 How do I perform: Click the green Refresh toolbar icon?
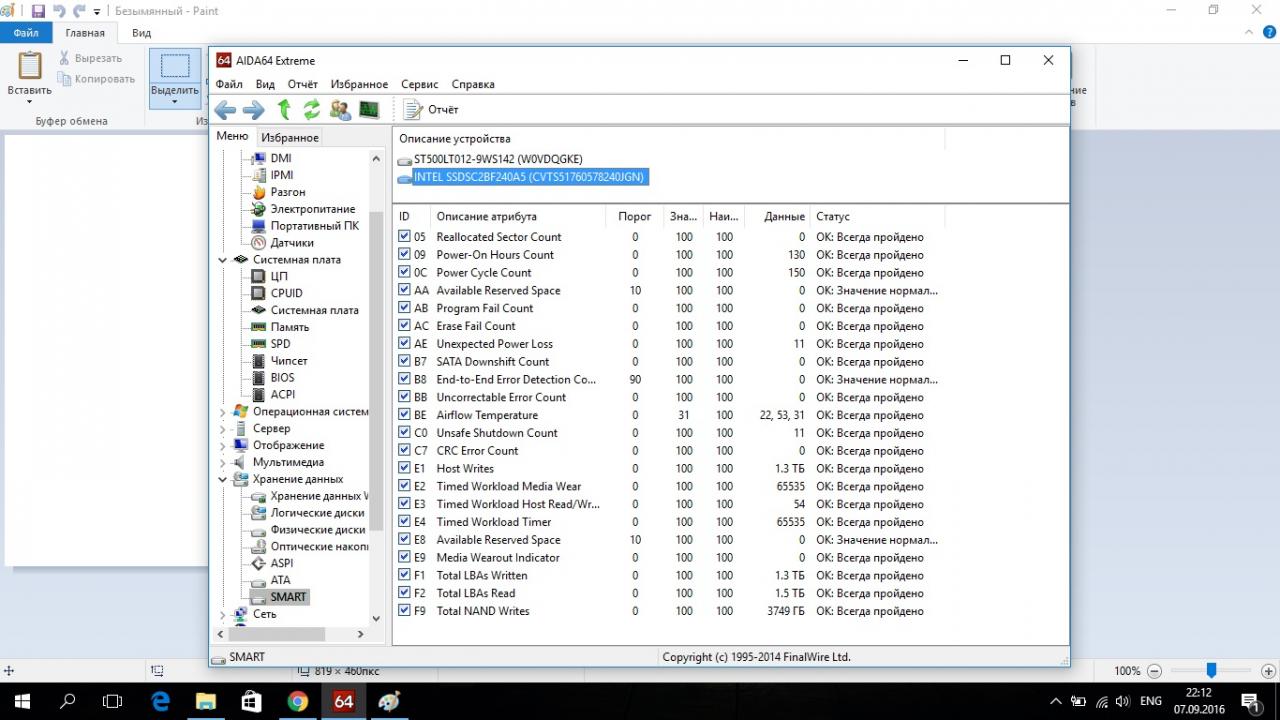click(312, 110)
